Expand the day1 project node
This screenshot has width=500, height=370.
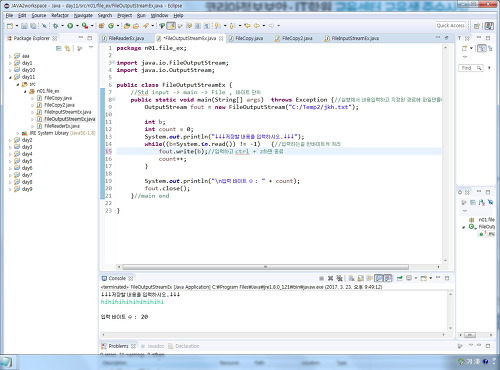pos(10,63)
